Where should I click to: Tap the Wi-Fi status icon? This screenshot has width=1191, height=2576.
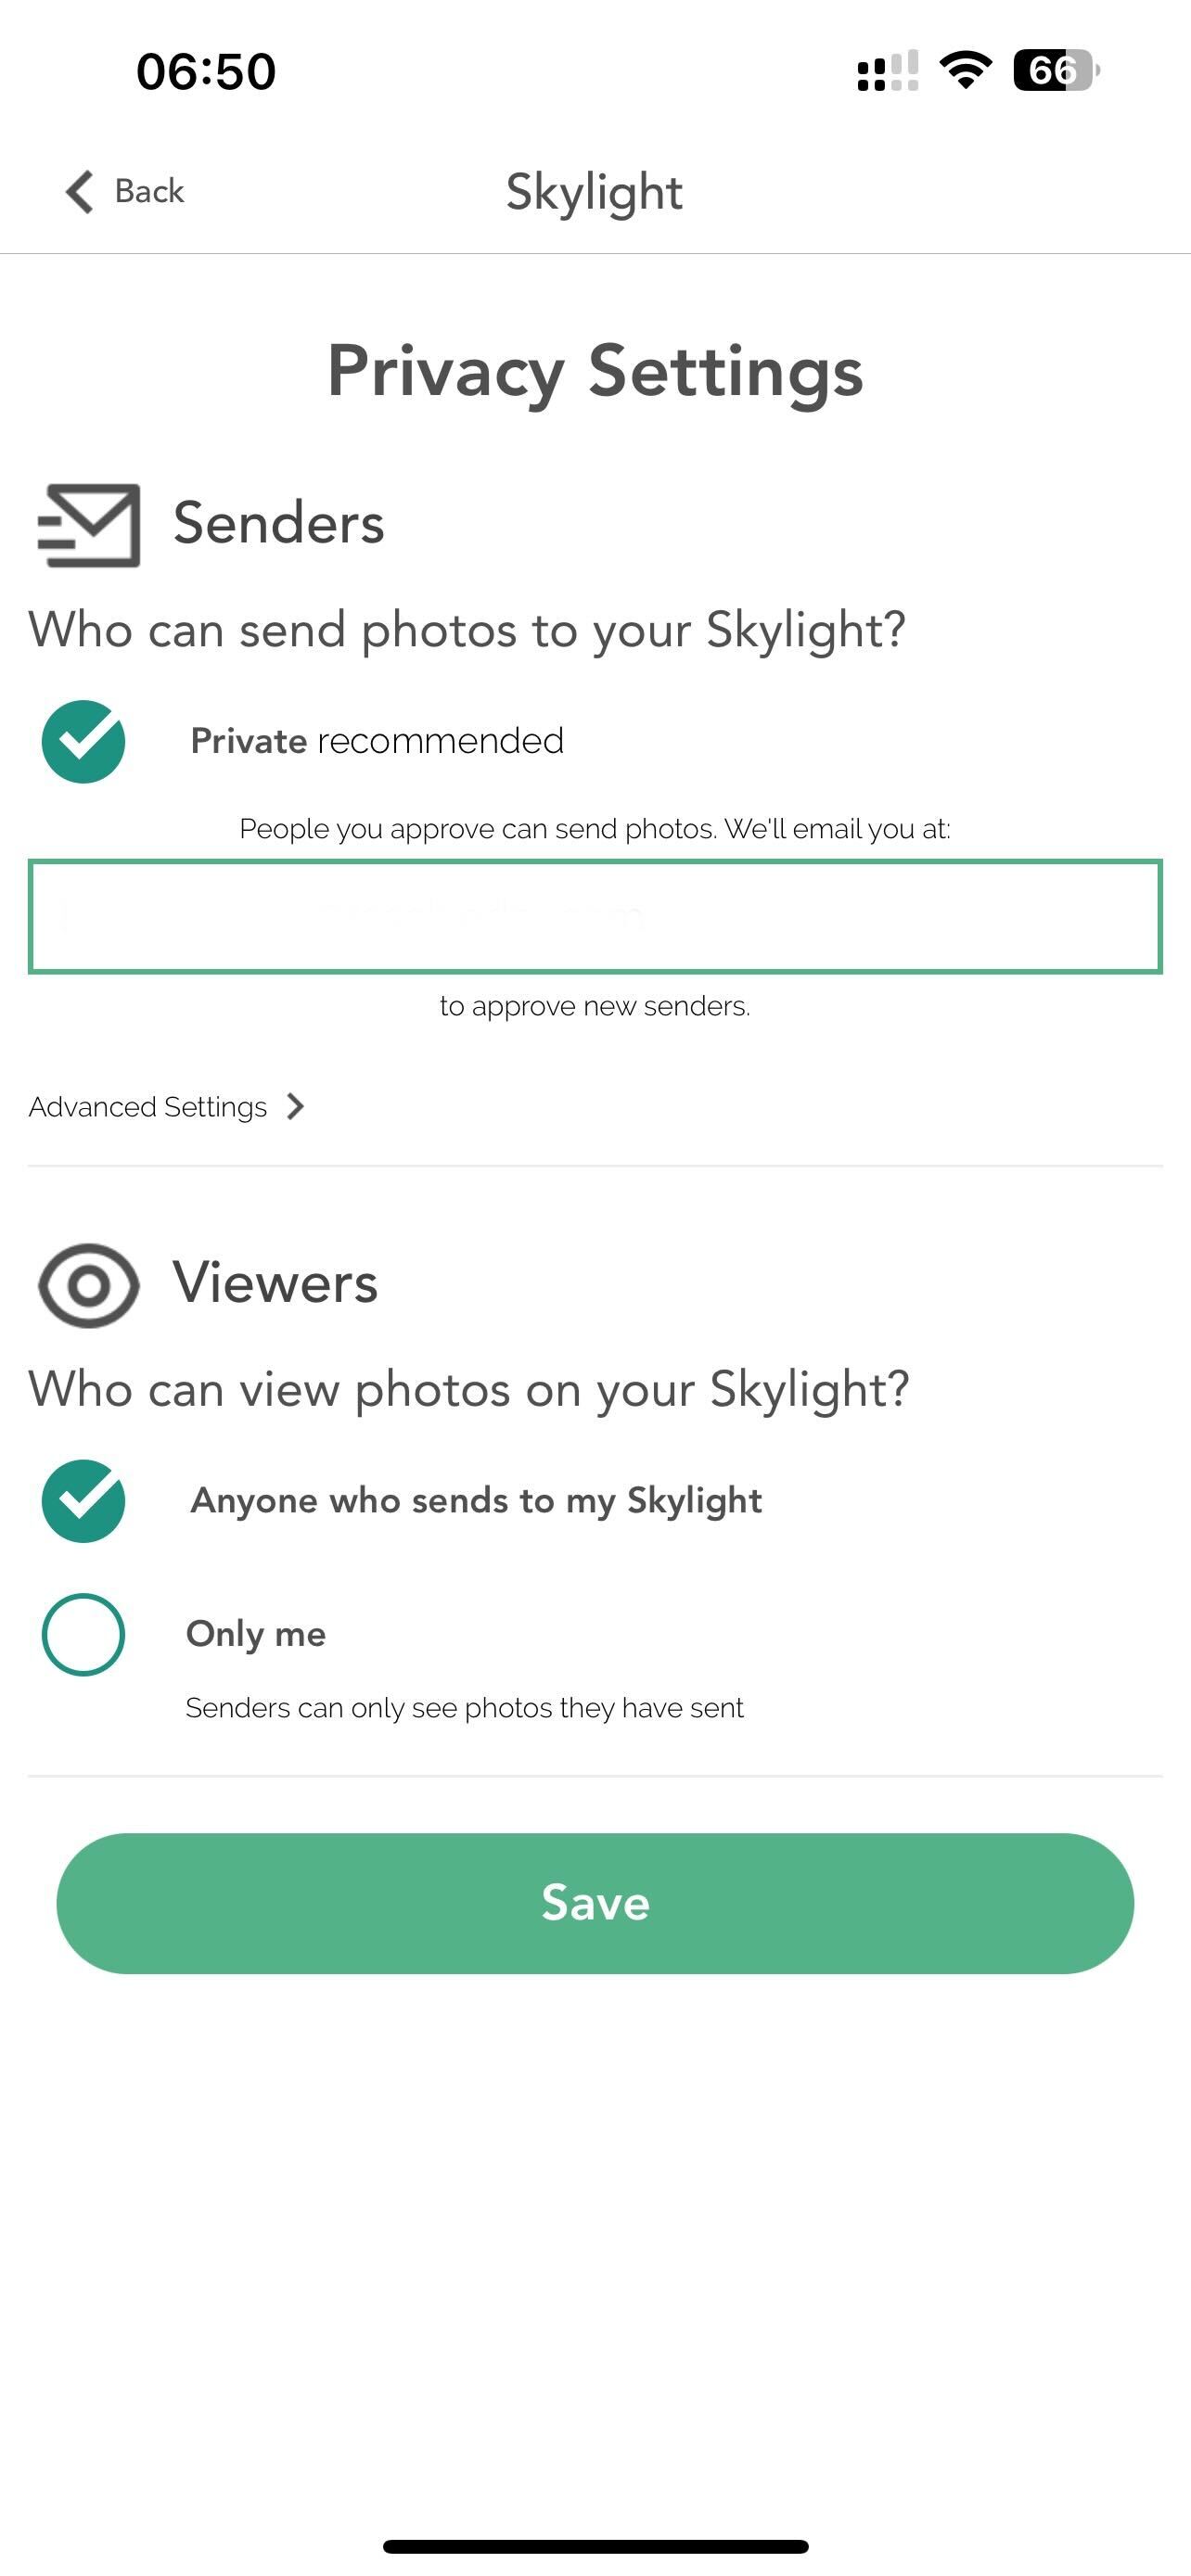coord(965,71)
